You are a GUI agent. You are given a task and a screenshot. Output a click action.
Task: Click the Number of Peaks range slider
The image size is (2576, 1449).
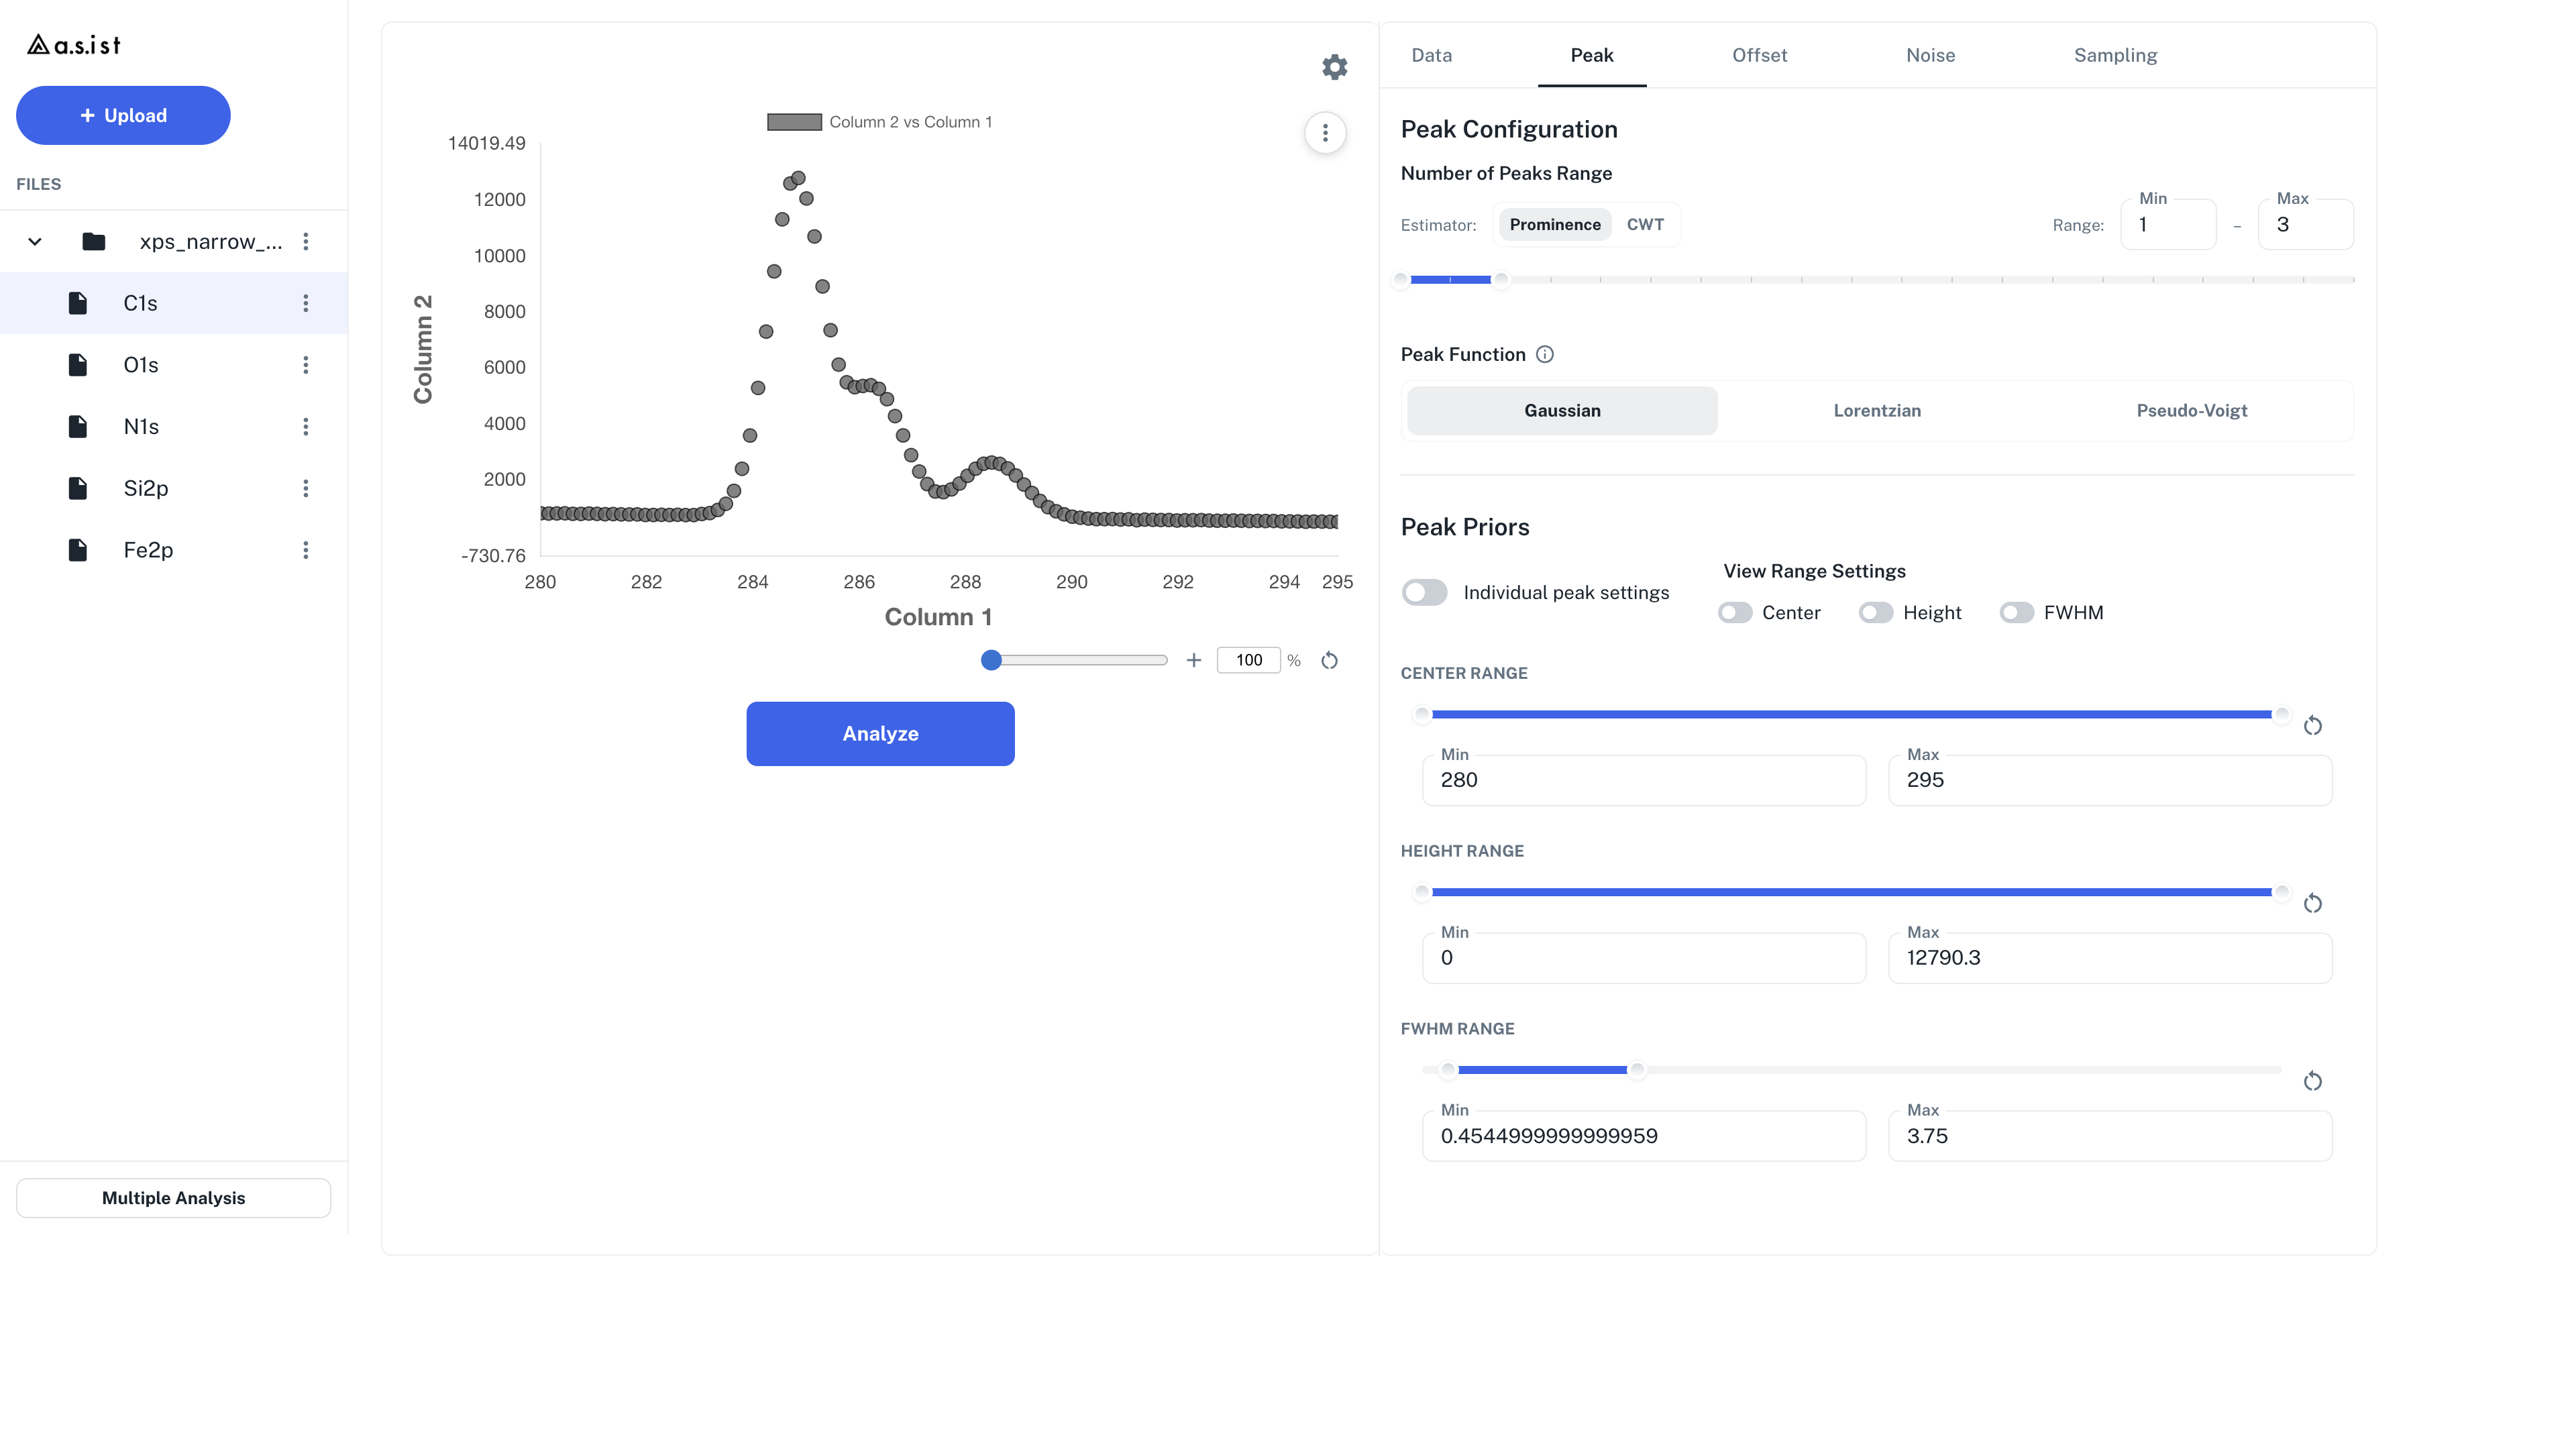click(1877, 279)
